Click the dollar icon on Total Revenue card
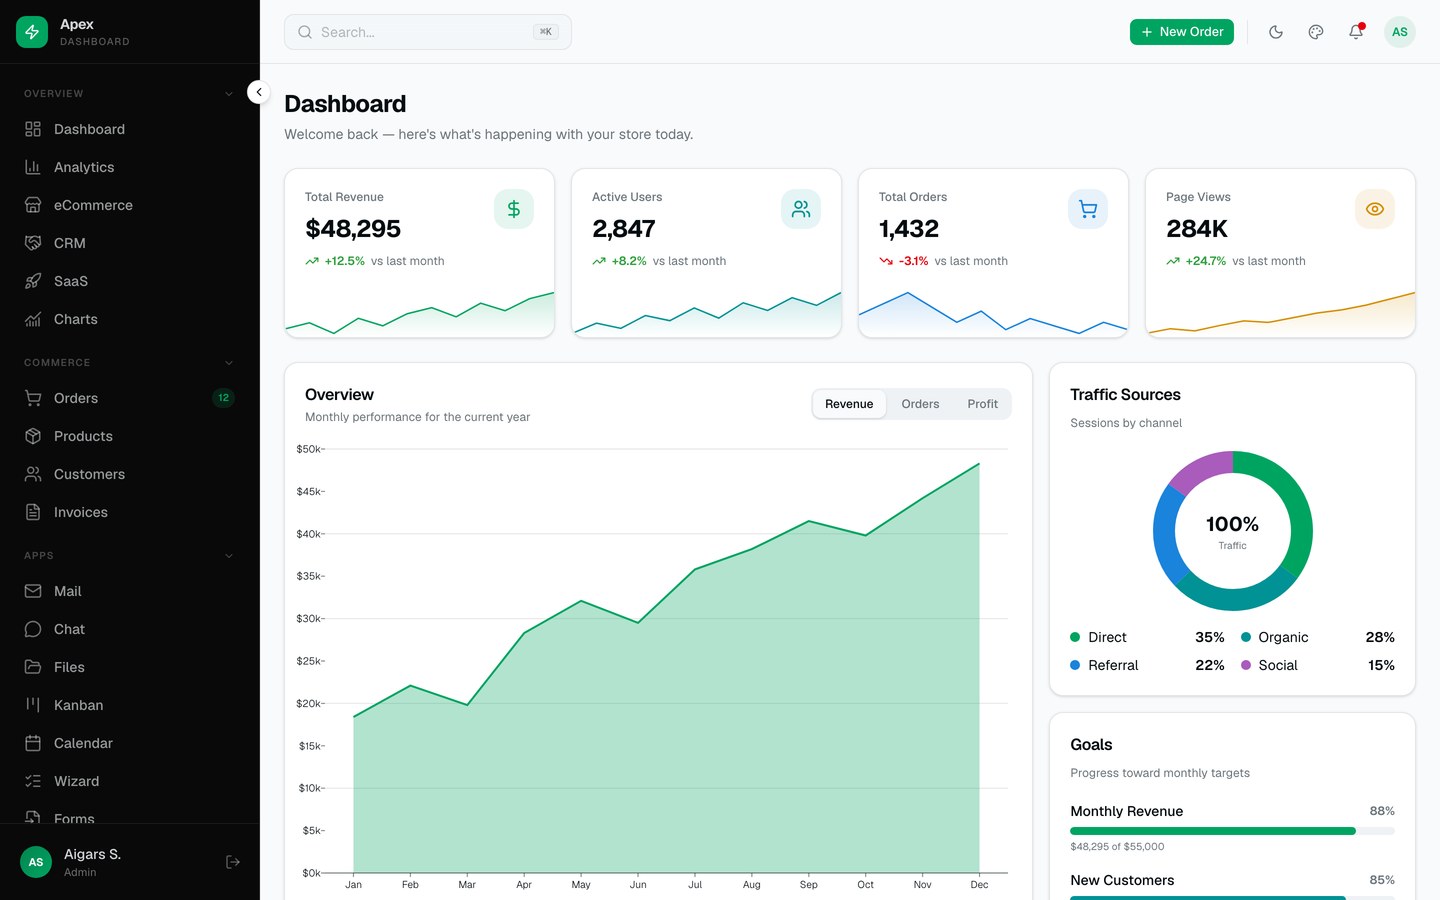The height and width of the screenshot is (900, 1440). pos(514,209)
